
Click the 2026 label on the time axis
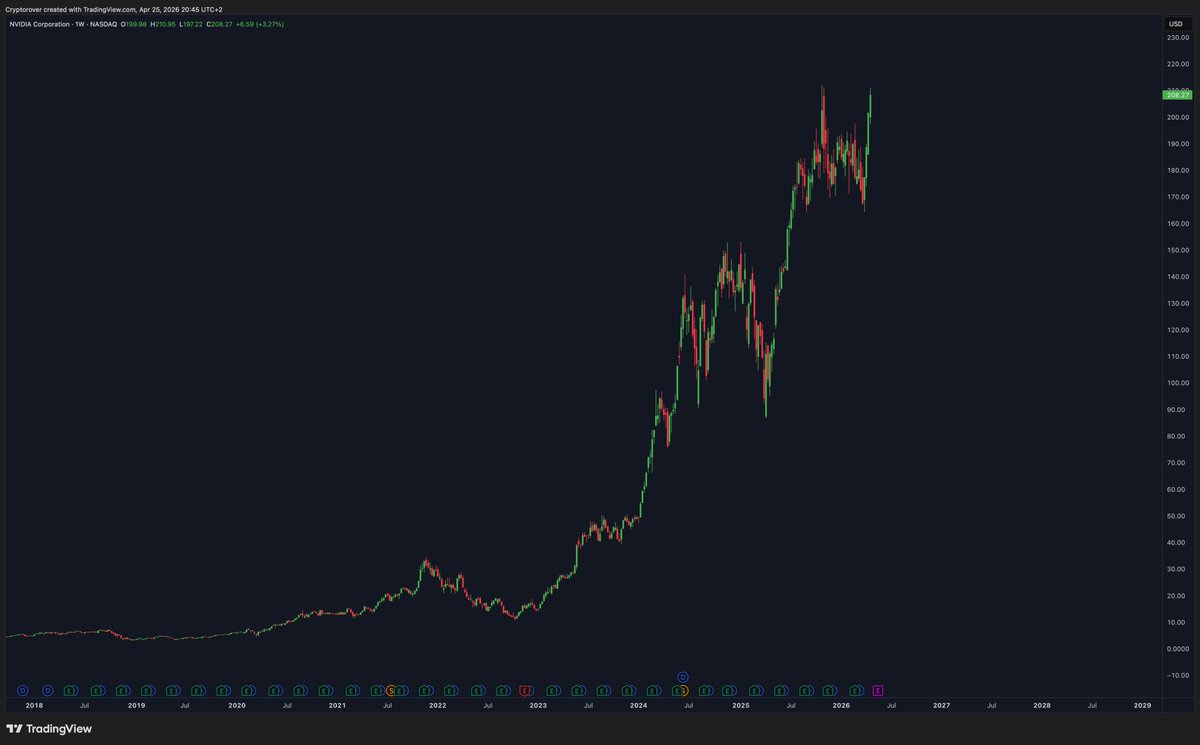tap(840, 705)
